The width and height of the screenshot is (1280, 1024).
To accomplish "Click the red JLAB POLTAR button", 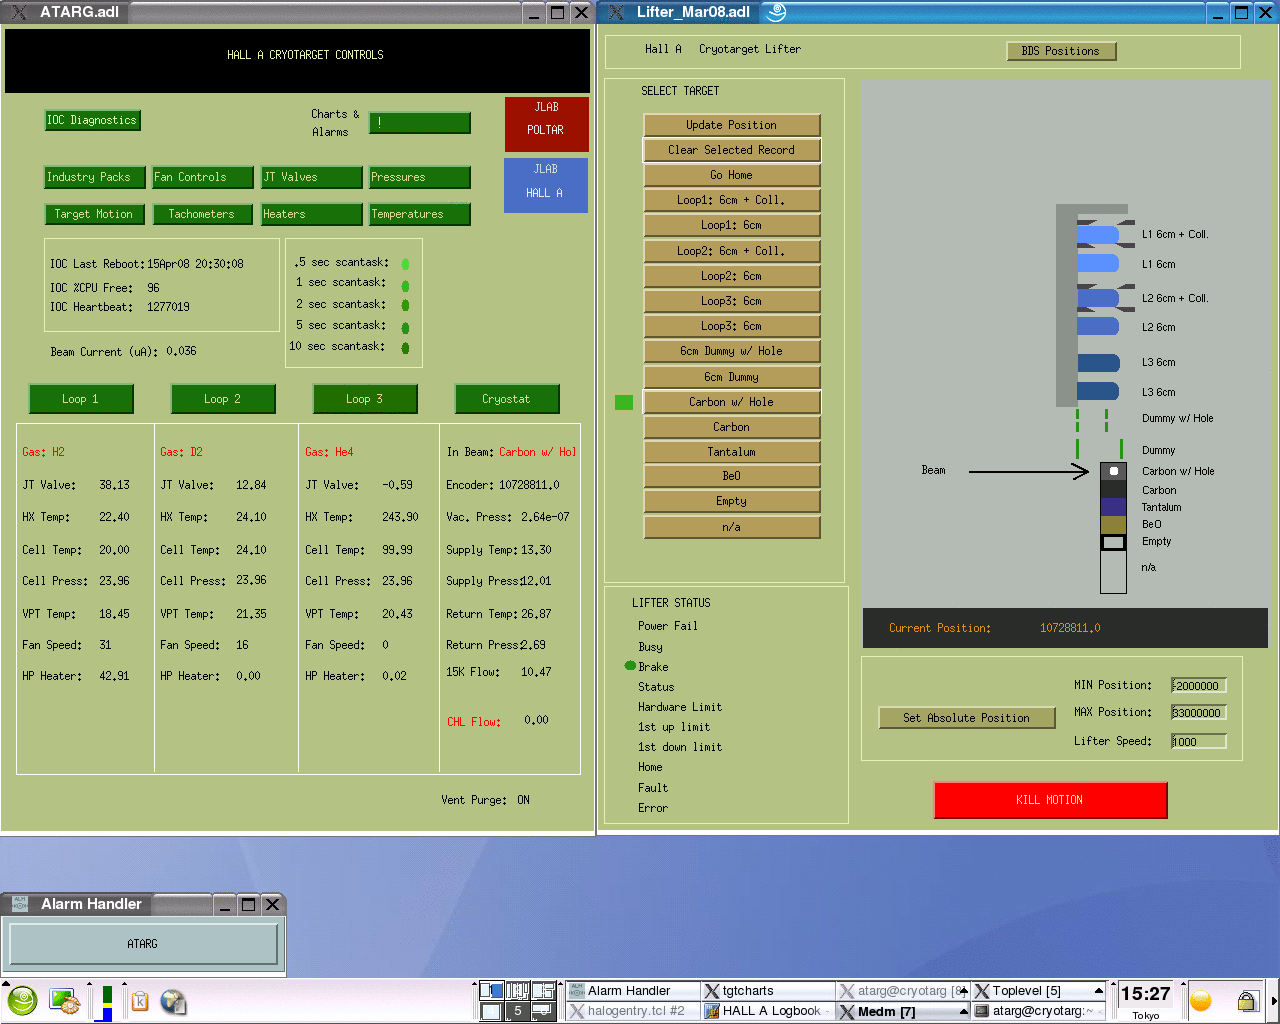I will (546, 124).
